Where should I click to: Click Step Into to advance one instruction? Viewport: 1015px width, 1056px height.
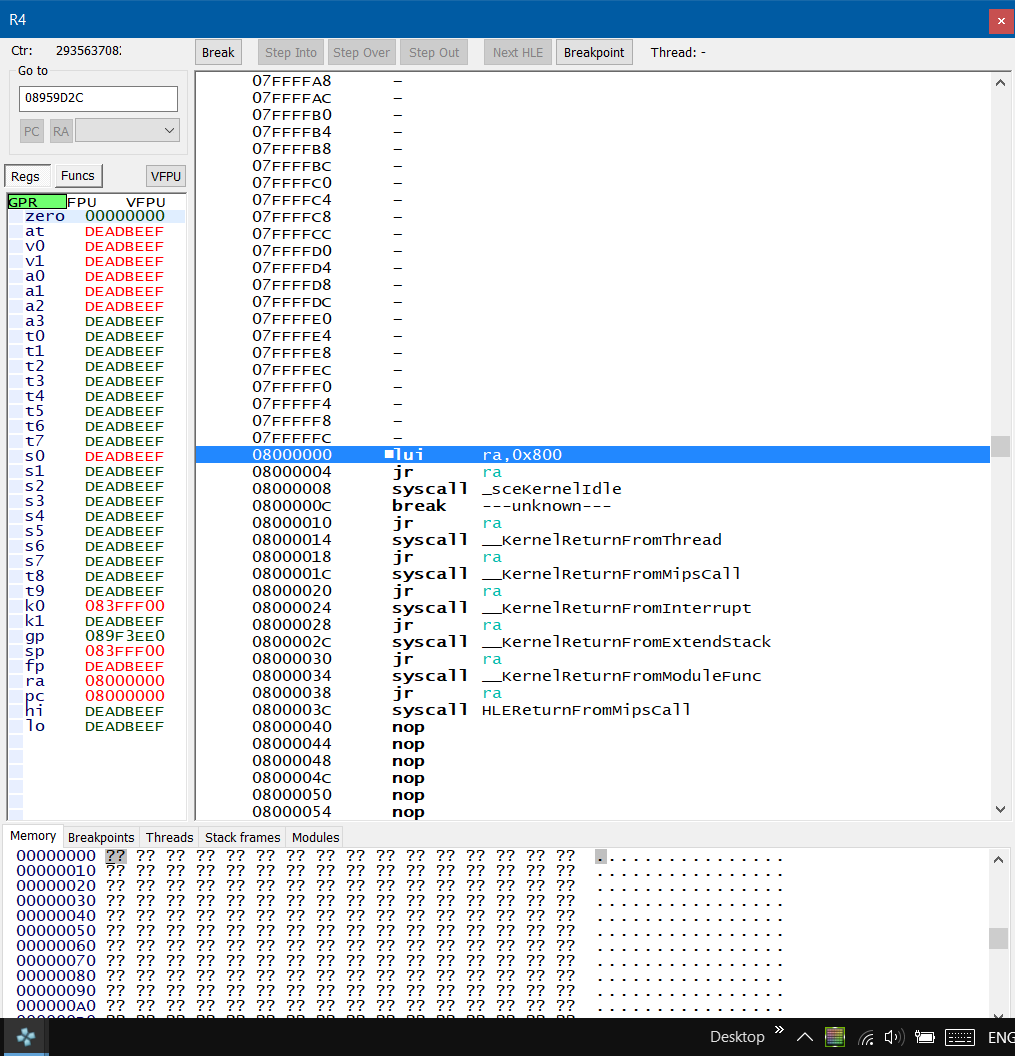point(290,52)
